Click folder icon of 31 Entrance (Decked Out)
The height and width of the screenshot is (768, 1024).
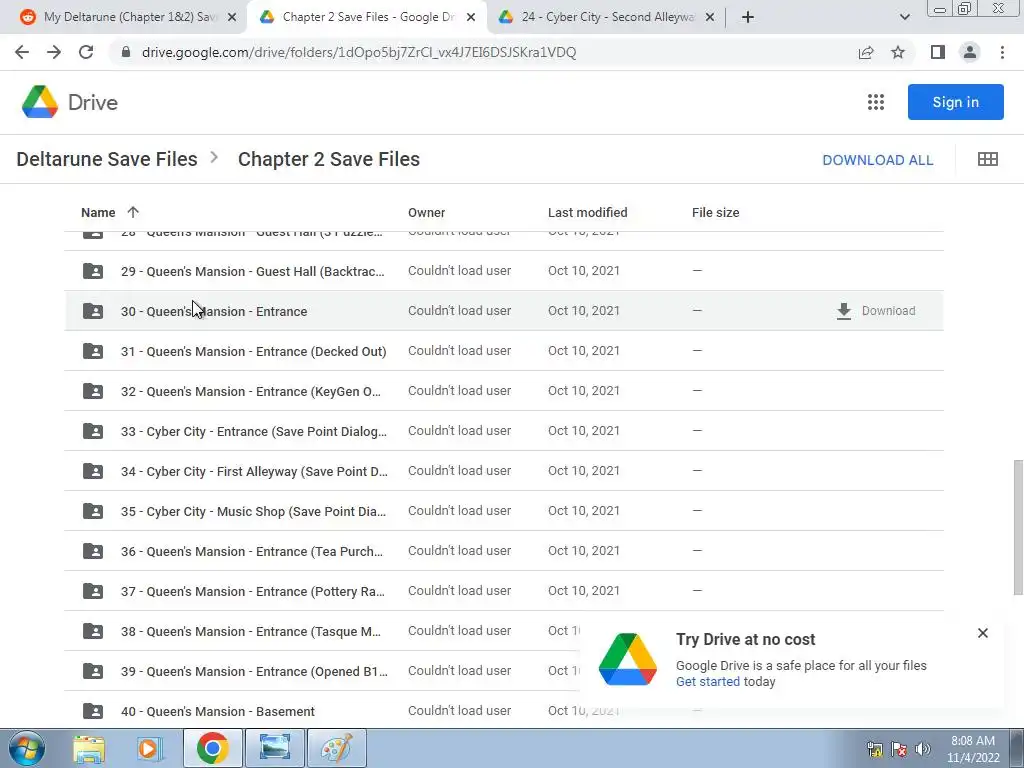coord(93,351)
